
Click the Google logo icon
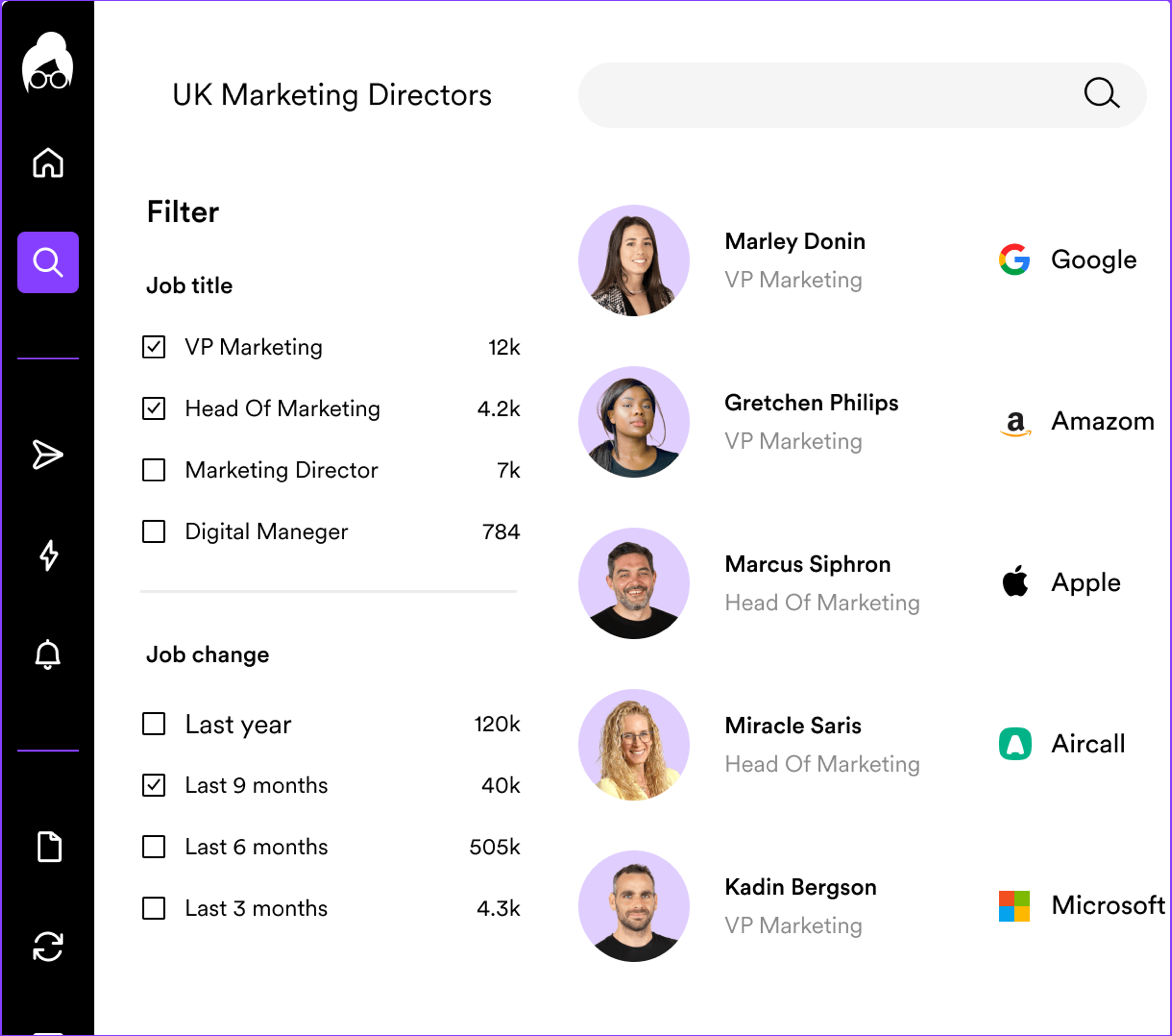1014,259
